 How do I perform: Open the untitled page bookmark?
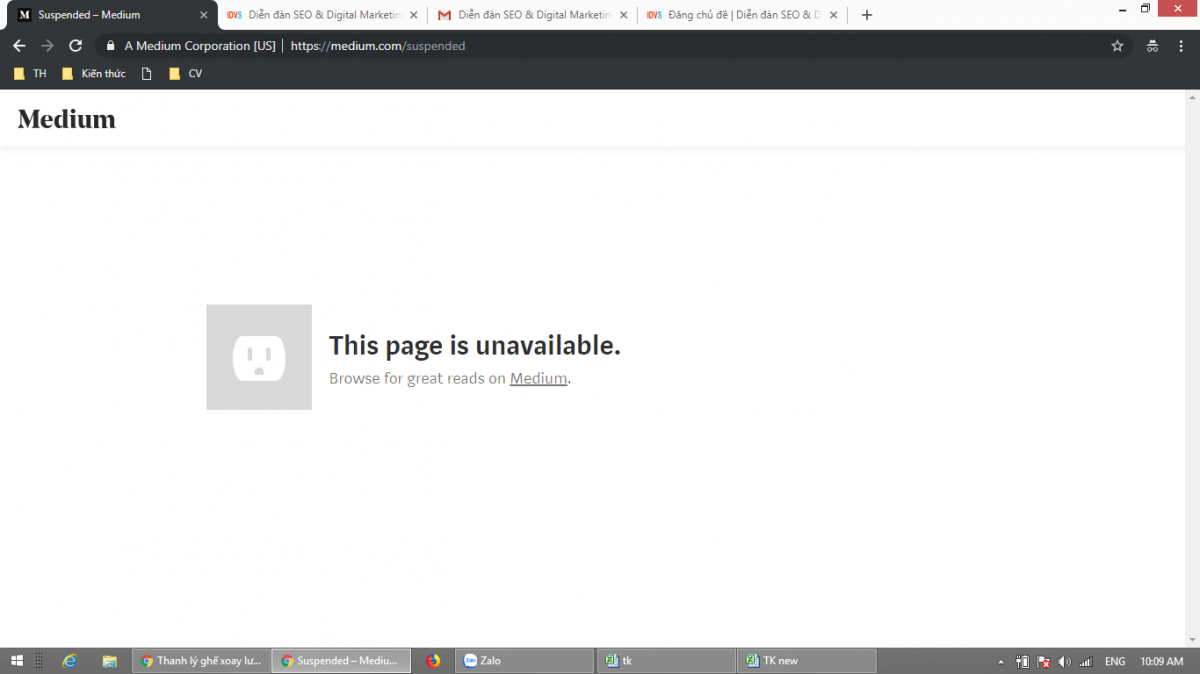point(147,74)
